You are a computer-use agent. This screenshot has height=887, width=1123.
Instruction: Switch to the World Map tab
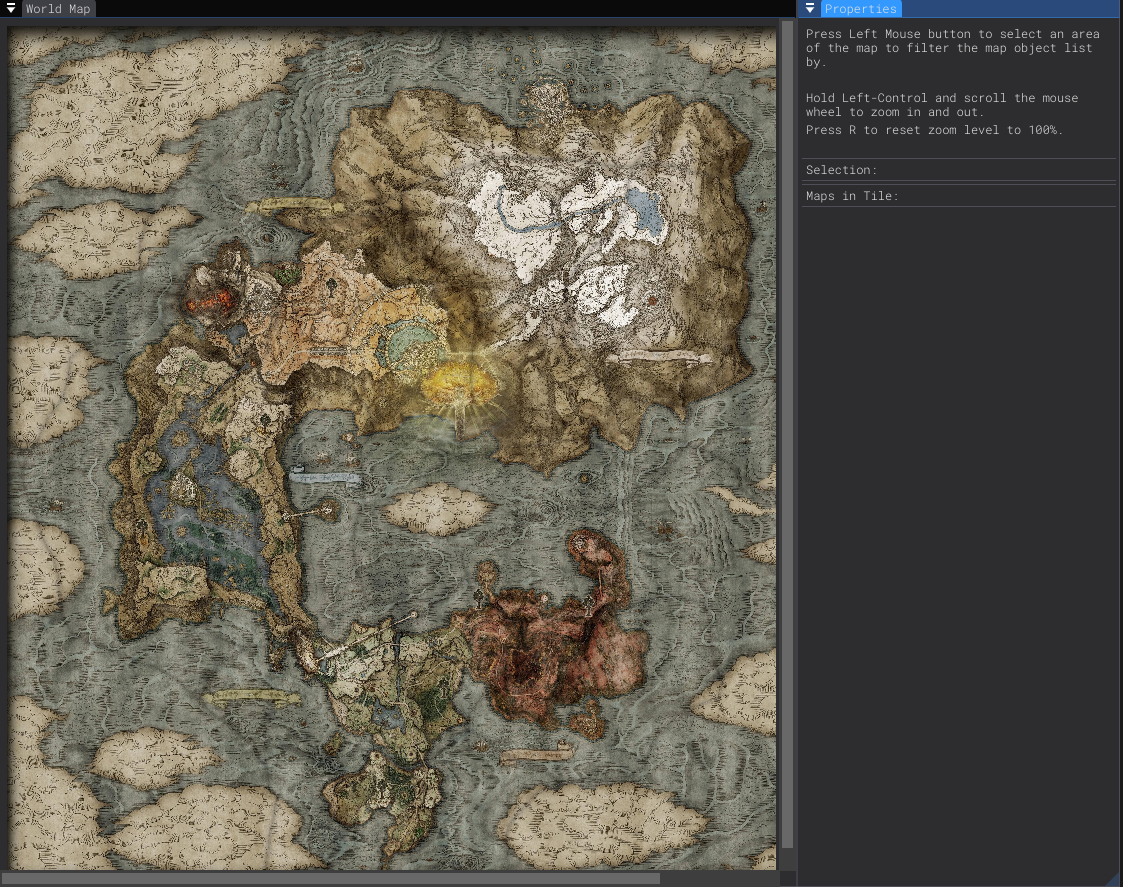pyautogui.click(x=57, y=9)
